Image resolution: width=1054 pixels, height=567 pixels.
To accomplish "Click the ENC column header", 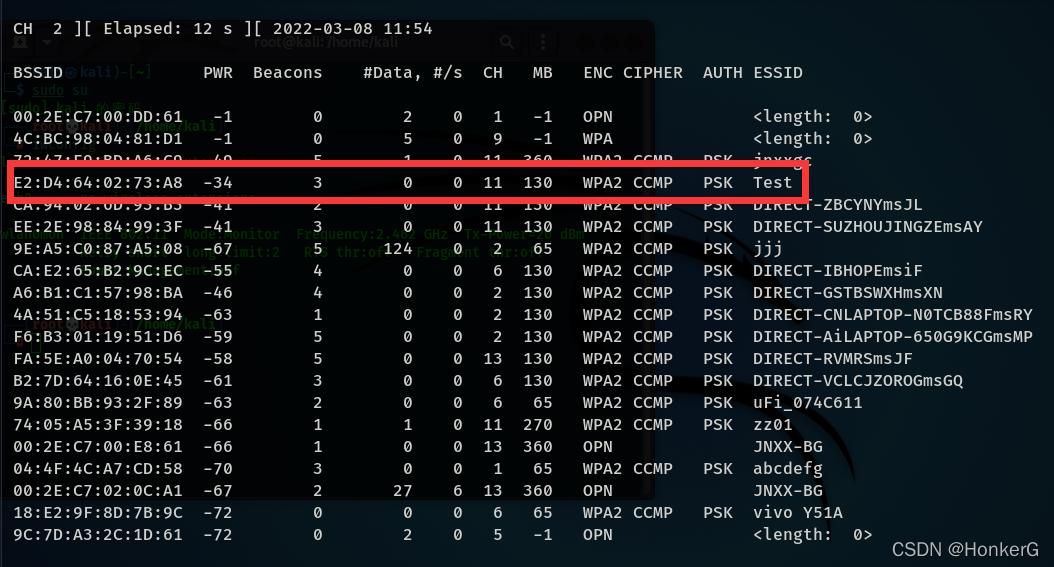I will click(x=598, y=73).
